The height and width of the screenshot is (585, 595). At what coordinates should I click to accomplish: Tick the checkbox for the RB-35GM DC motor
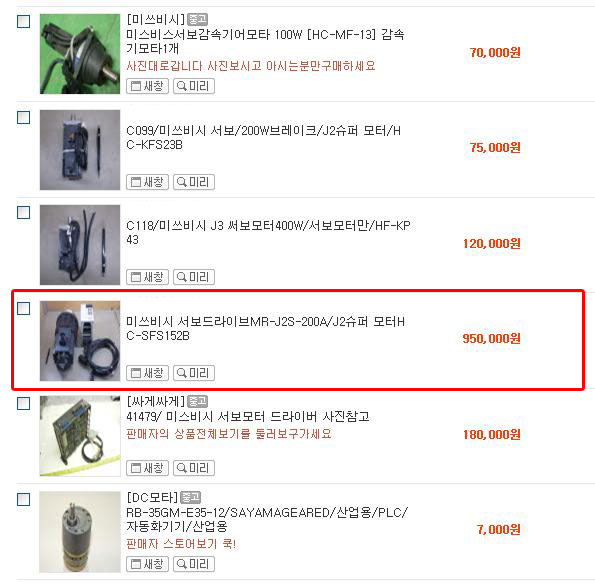pos(24,499)
